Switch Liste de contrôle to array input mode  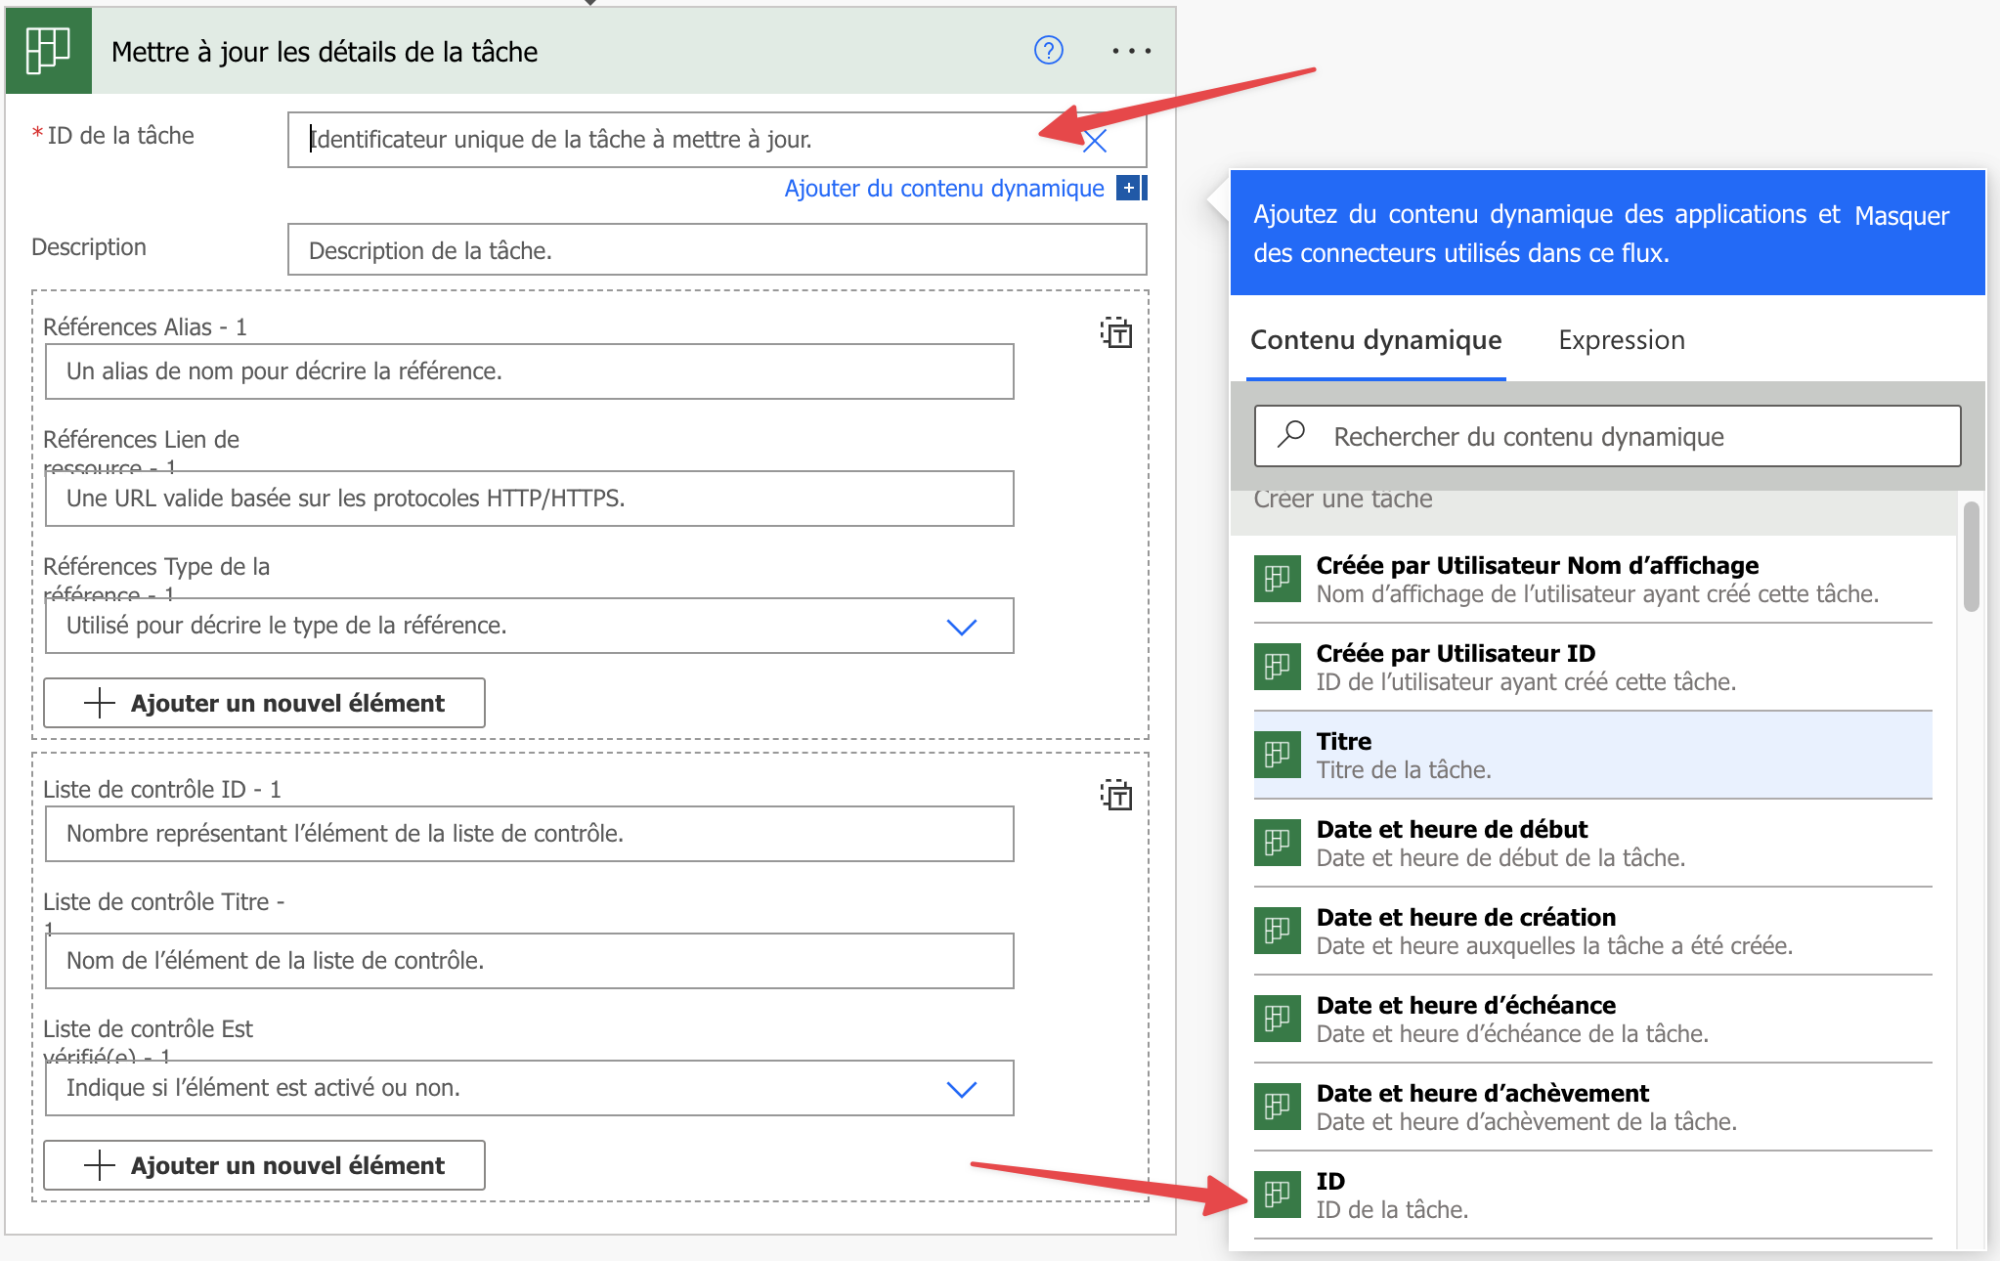1116,796
